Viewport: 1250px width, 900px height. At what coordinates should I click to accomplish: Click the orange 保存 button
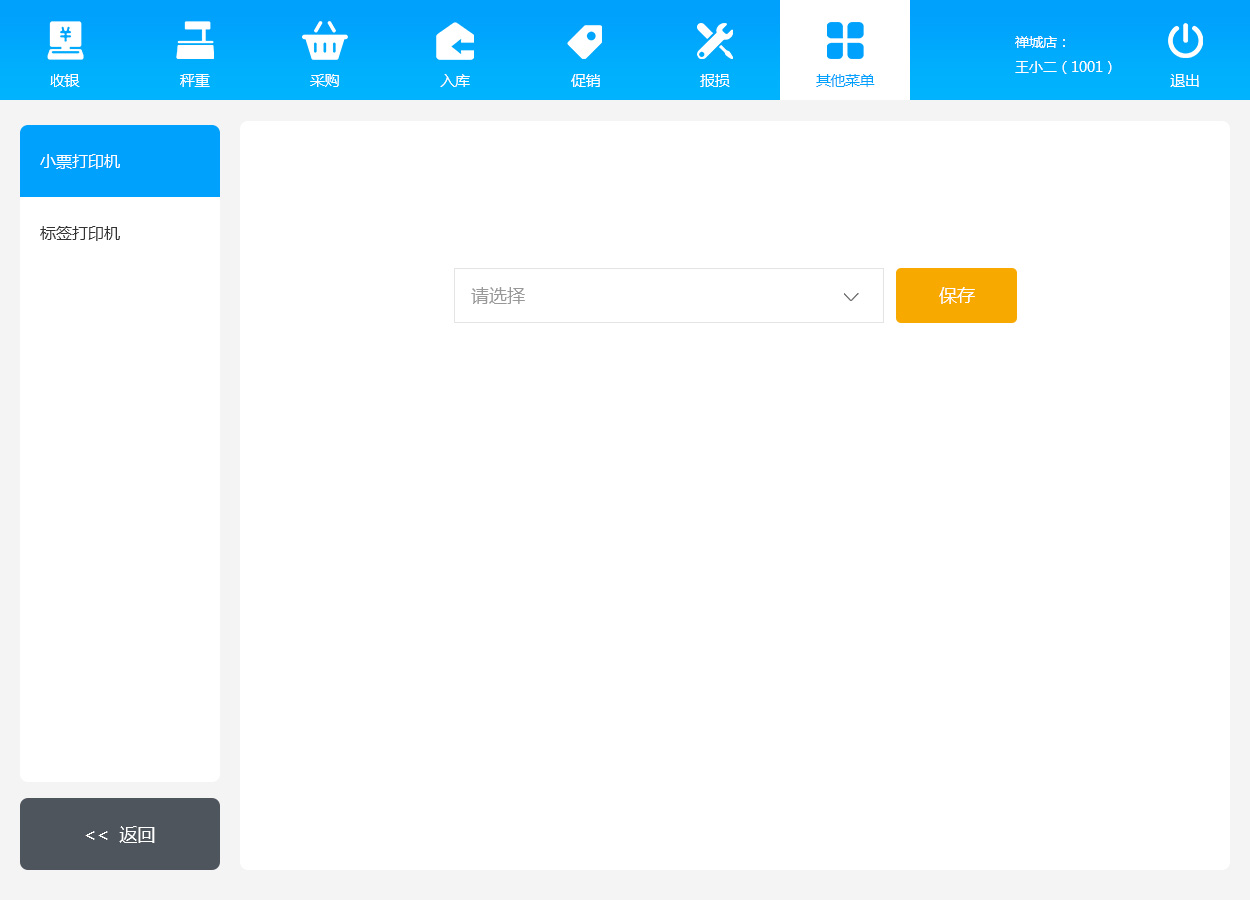[x=956, y=296]
